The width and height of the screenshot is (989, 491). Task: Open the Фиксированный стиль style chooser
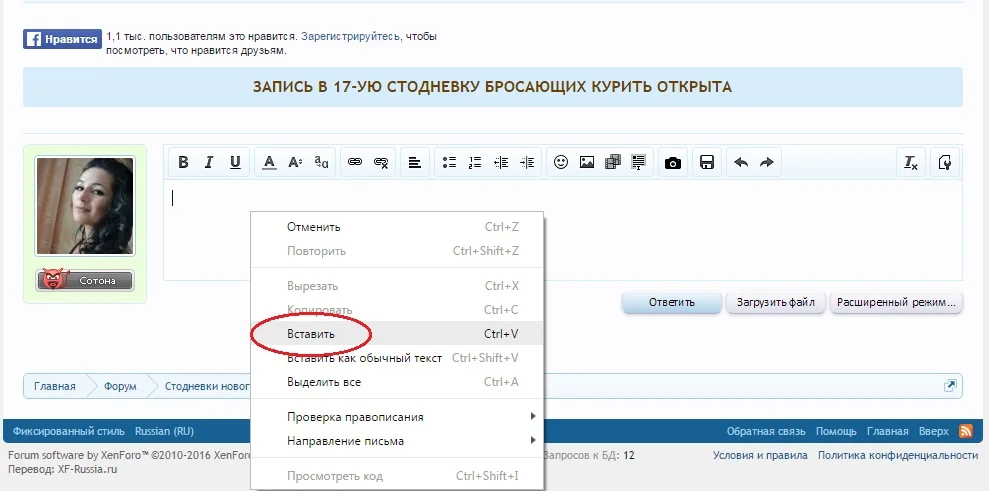[69, 432]
